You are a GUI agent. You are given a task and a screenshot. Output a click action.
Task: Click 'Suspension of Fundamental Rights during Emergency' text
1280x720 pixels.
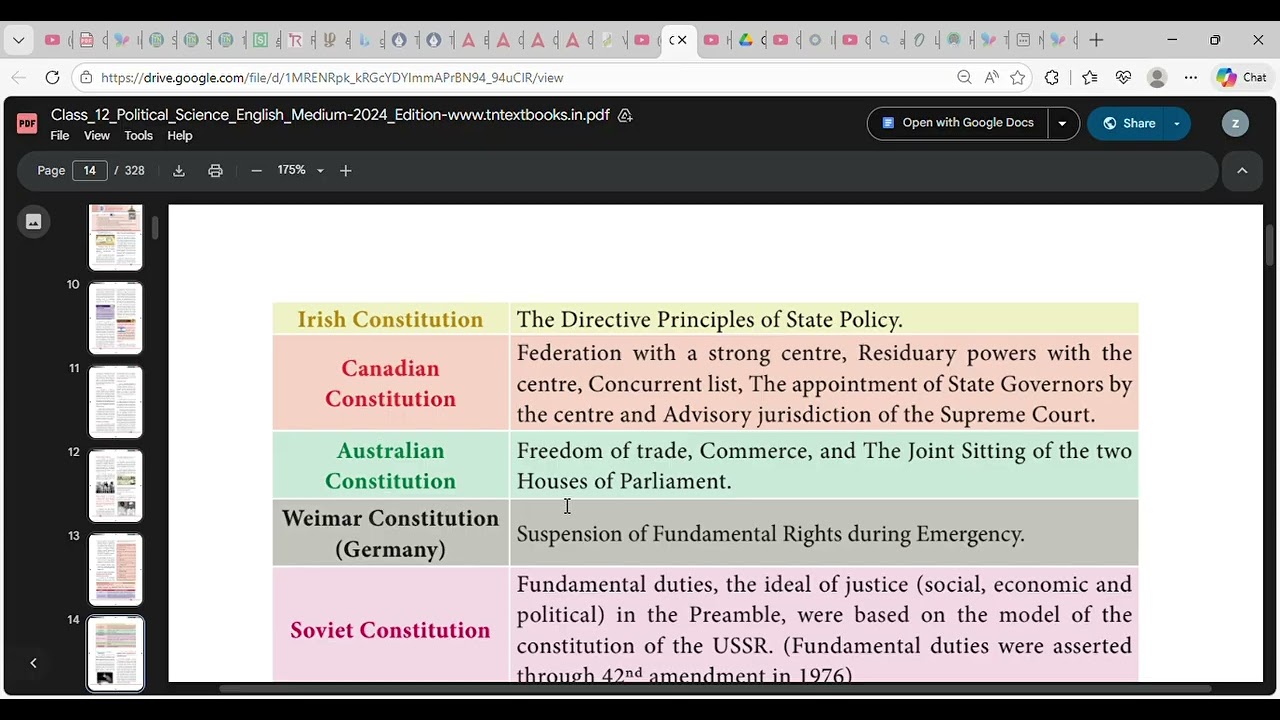point(770,534)
